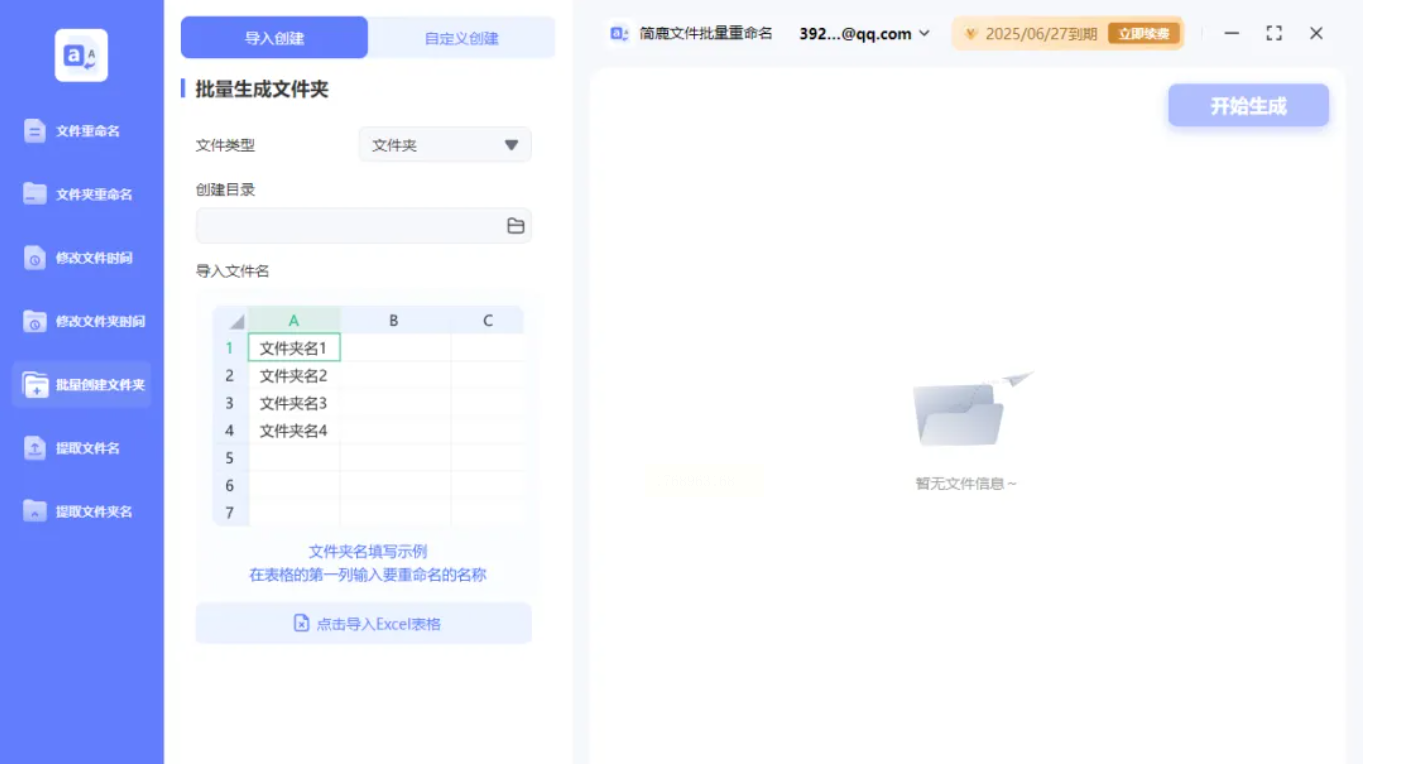Screen dimensions: 1408x764
Task: Click the 开始生成 button
Action: click(x=1248, y=106)
